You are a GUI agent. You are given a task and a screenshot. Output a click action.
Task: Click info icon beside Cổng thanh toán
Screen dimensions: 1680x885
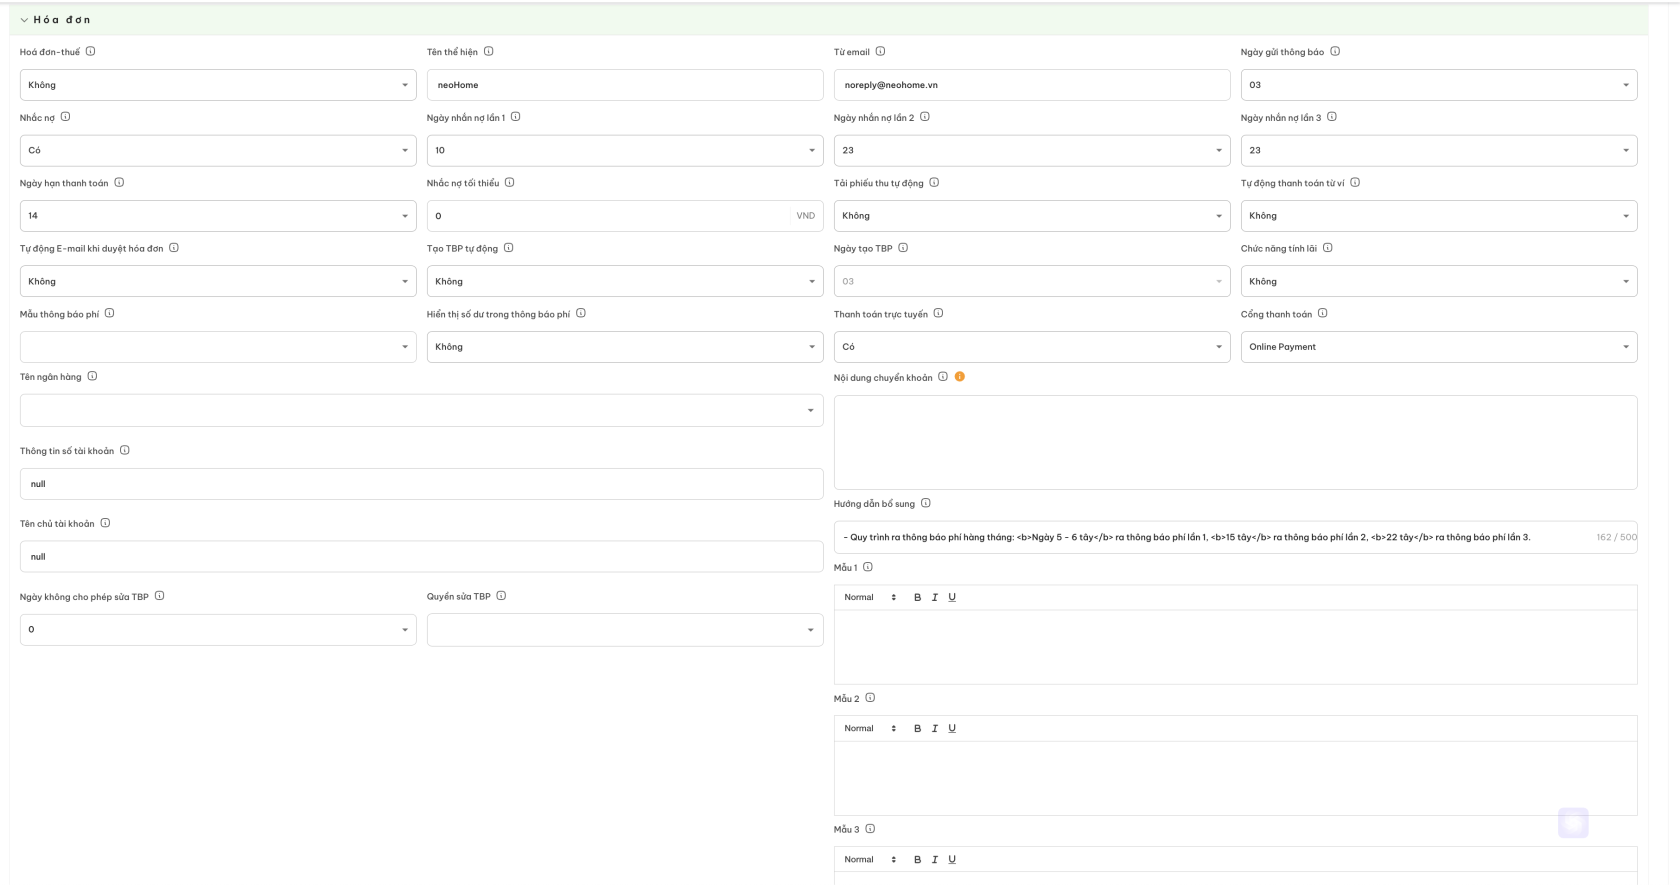(x=1322, y=313)
